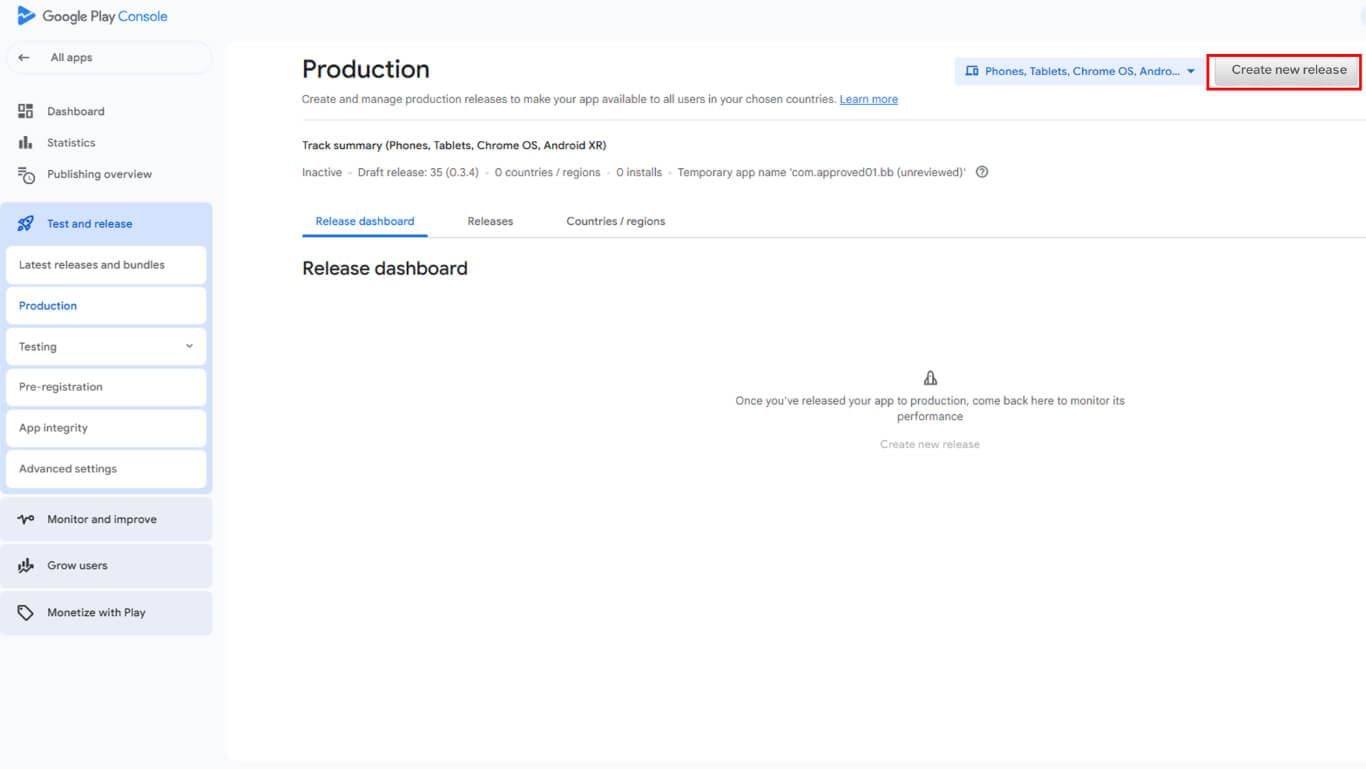Click the Publishing overview clock icon
Screen dimensions: 1366x769
(x=26, y=175)
